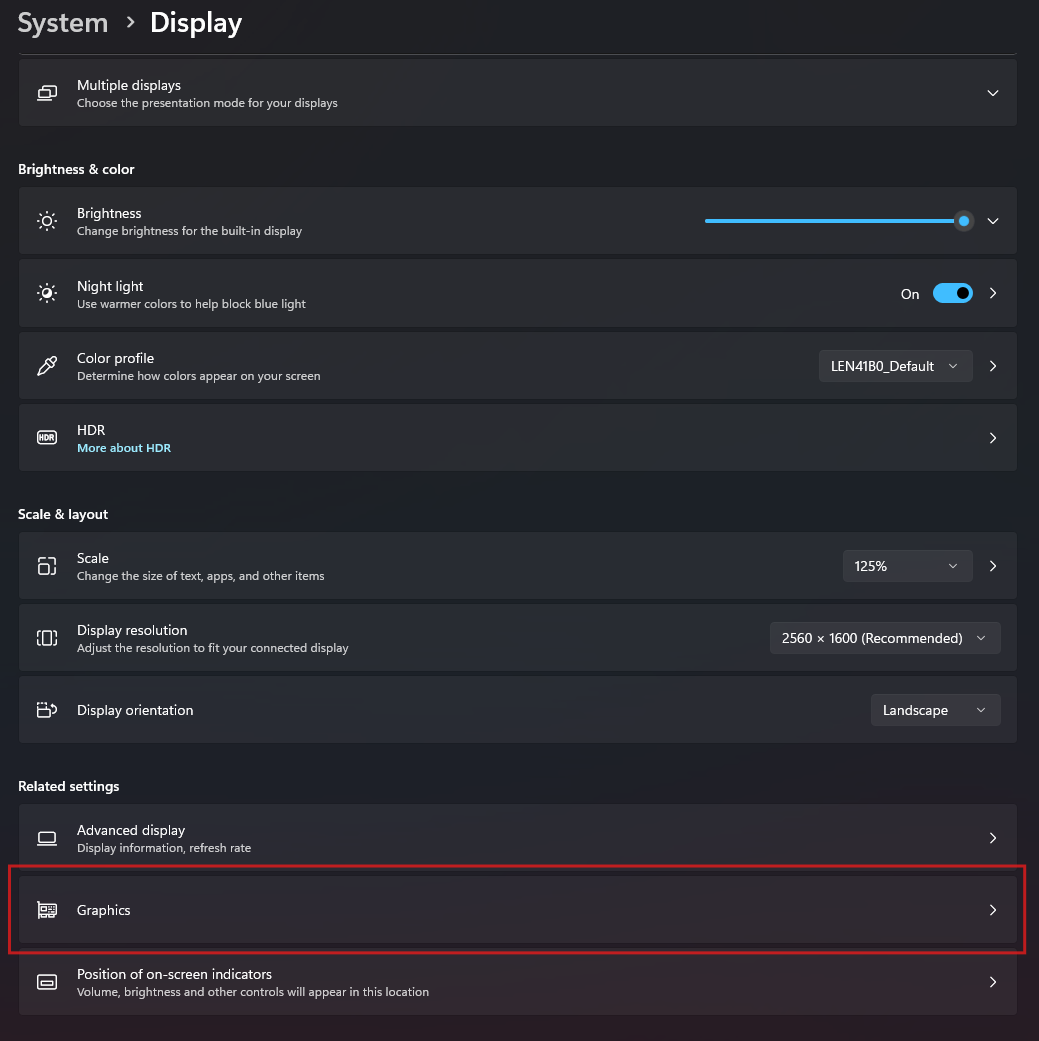Open the Scale percentage dropdown
This screenshot has width=1039, height=1041.
[906, 565]
